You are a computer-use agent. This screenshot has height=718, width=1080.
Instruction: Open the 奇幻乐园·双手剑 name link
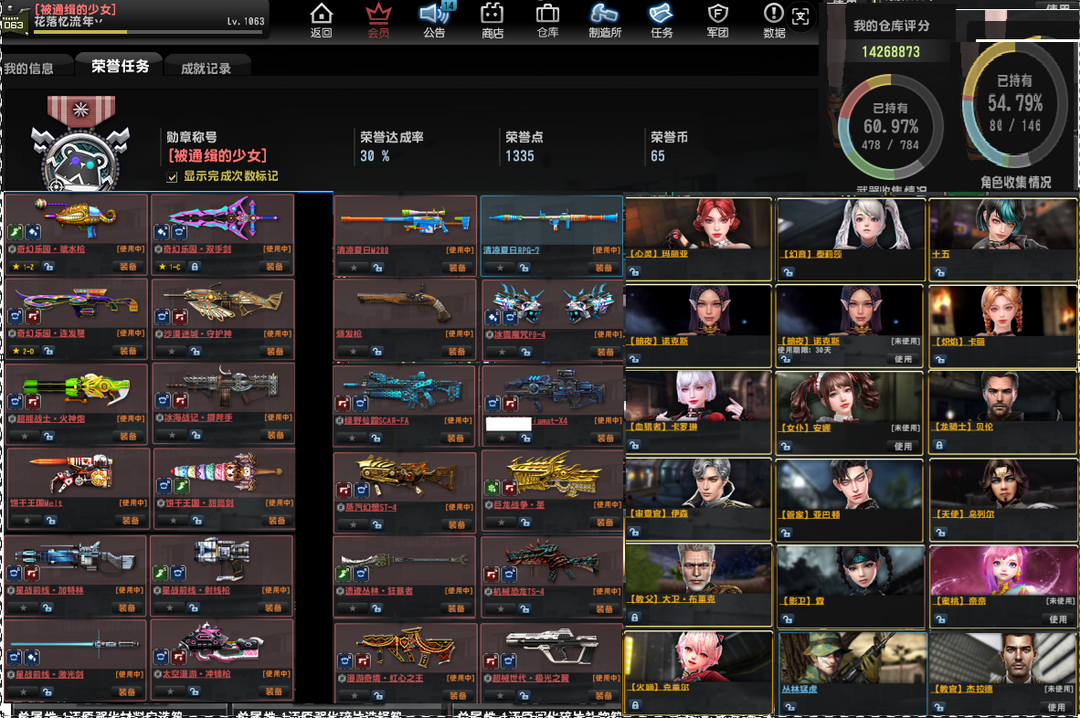(197, 249)
